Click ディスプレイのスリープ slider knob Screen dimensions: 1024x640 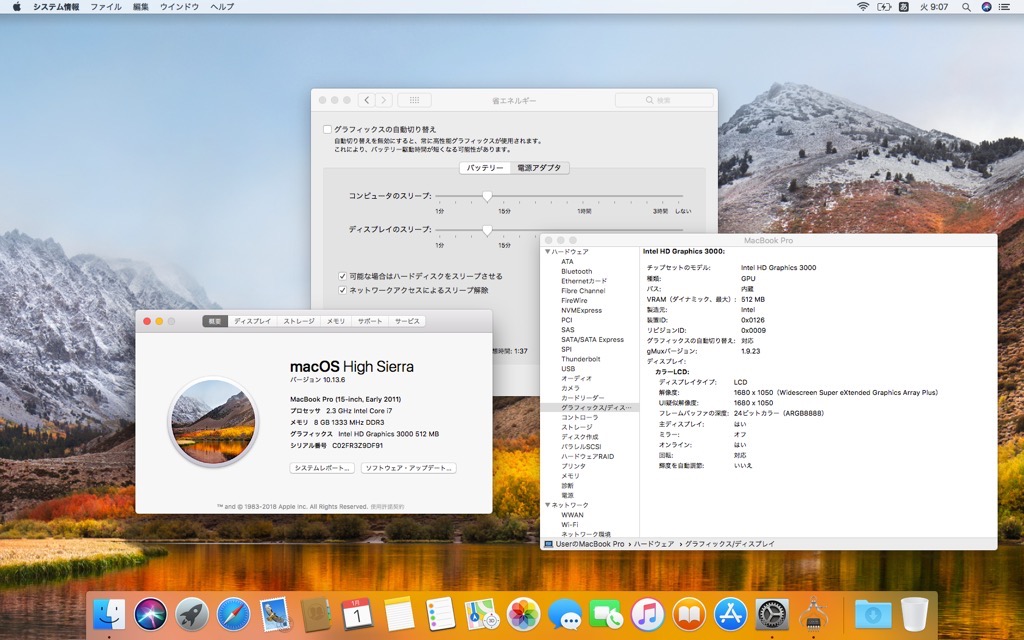pyautogui.click(x=487, y=230)
